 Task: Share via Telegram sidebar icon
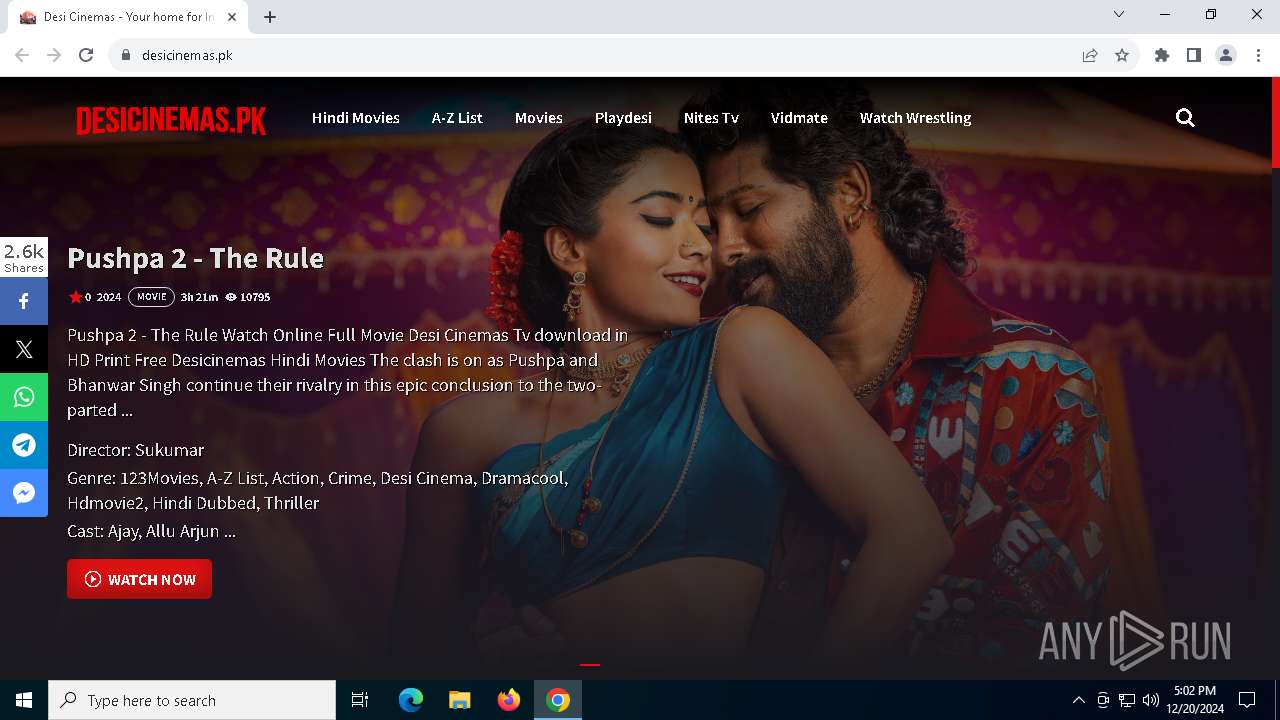[x=24, y=445]
